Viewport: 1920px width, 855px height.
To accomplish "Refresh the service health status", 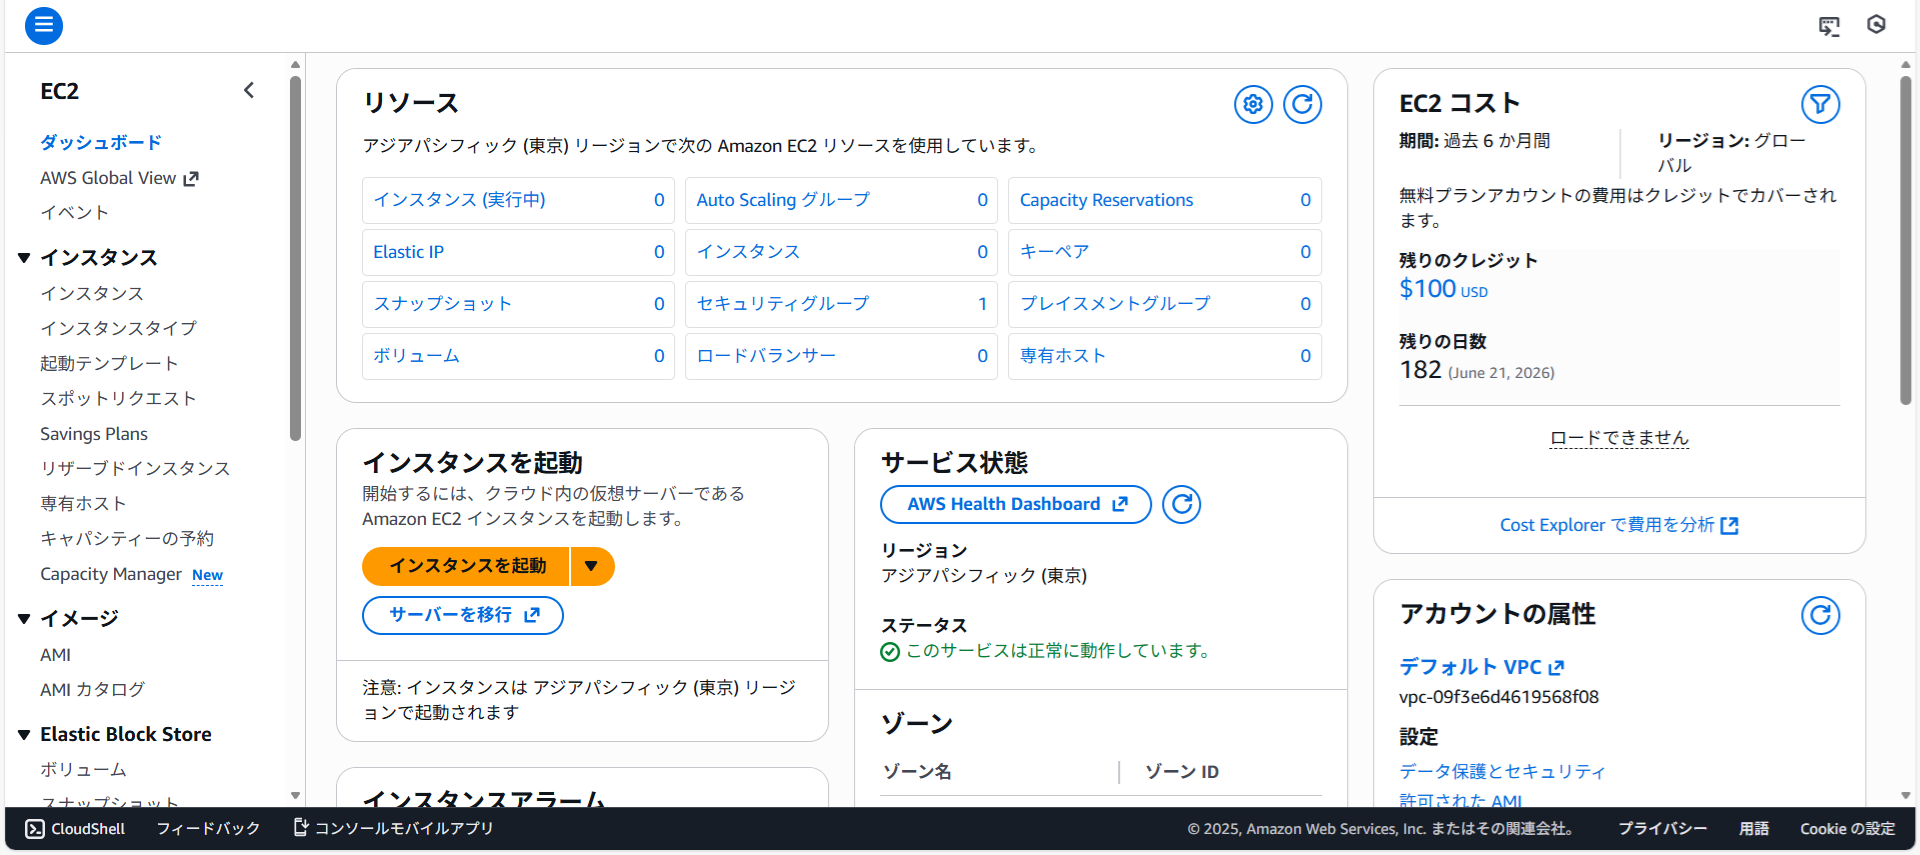I will click(1182, 504).
